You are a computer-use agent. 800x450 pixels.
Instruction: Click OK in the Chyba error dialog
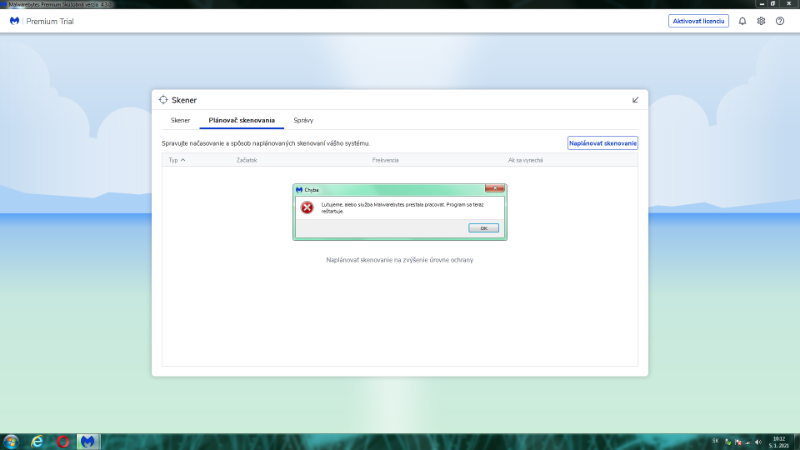click(483, 228)
